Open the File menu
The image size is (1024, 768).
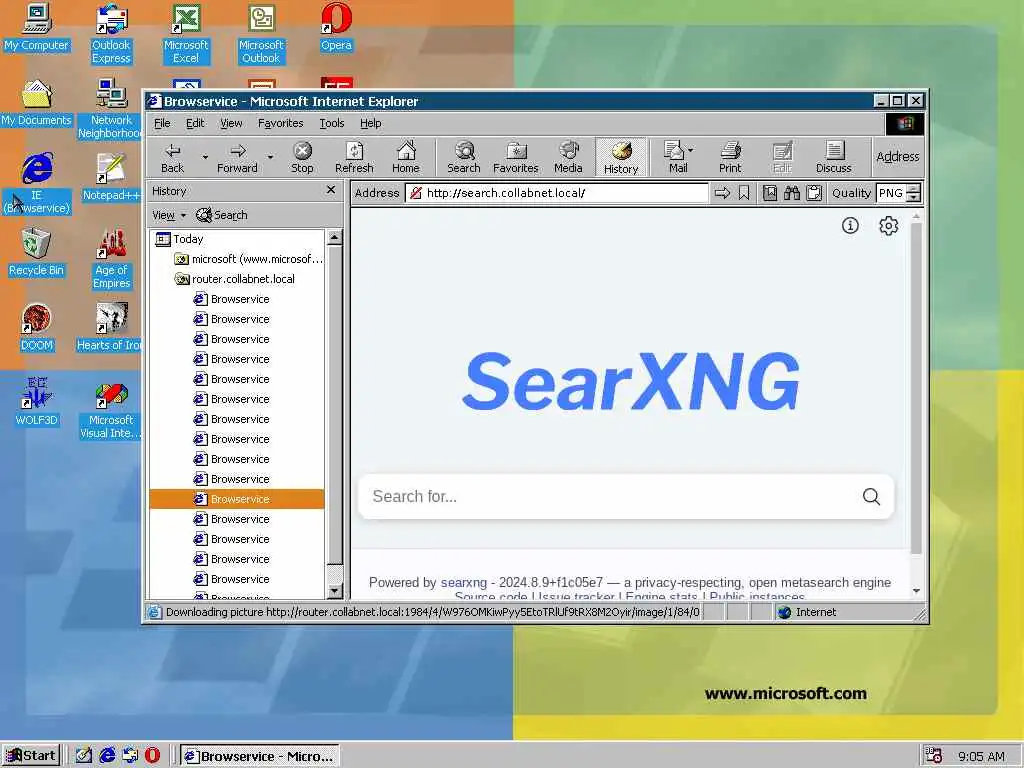(x=162, y=123)
